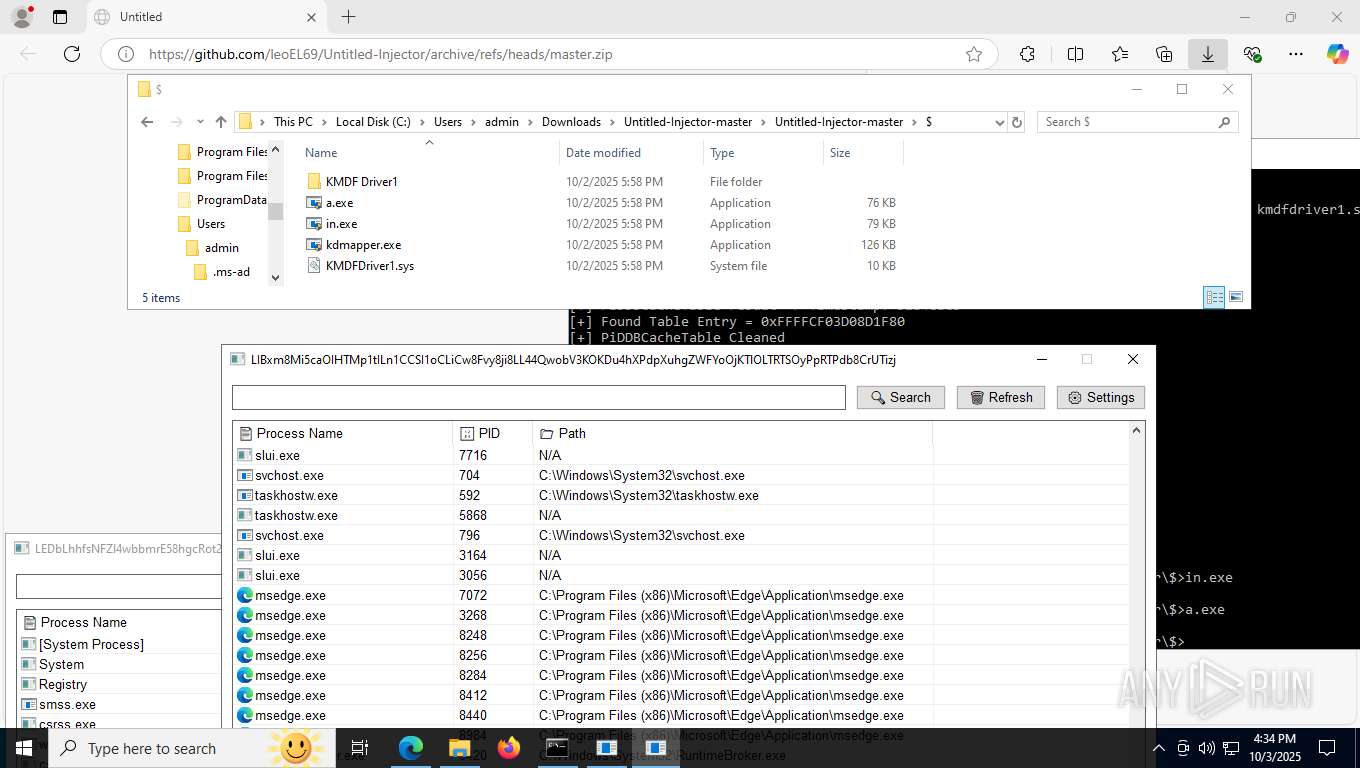The height and width of the screenshot is (768, 1360).
Task: Click Local Disk (C:) breadcrumb
Action: (373, 122)
